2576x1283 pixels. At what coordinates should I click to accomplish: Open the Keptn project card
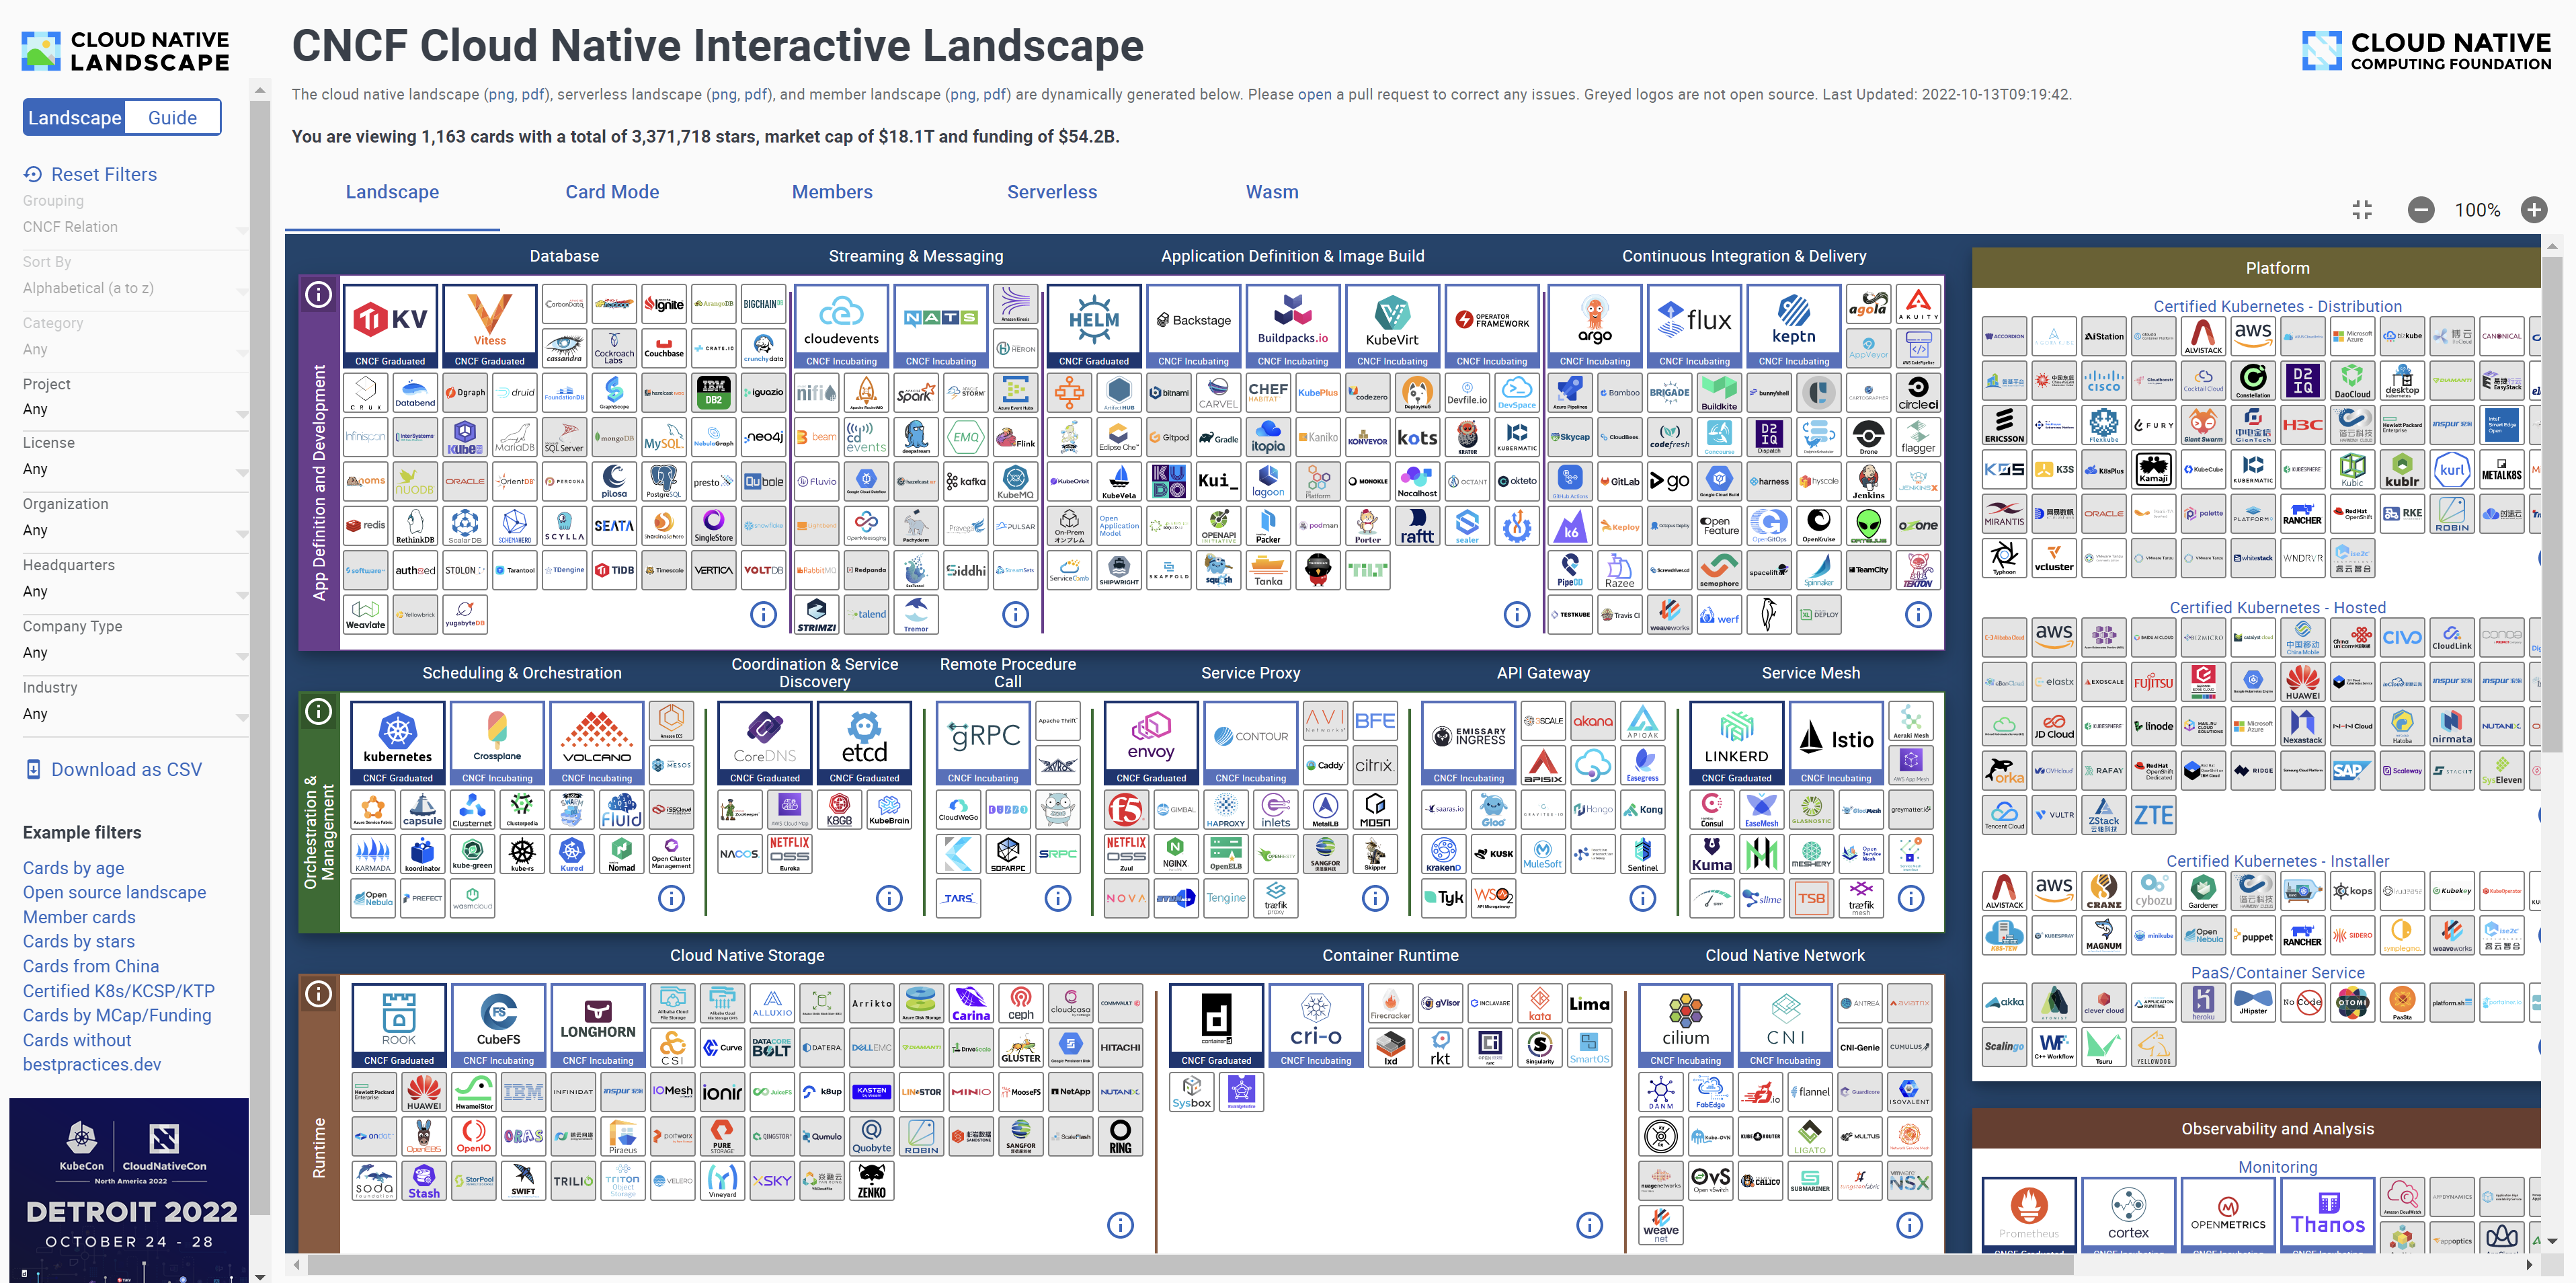pos(1794,326)
